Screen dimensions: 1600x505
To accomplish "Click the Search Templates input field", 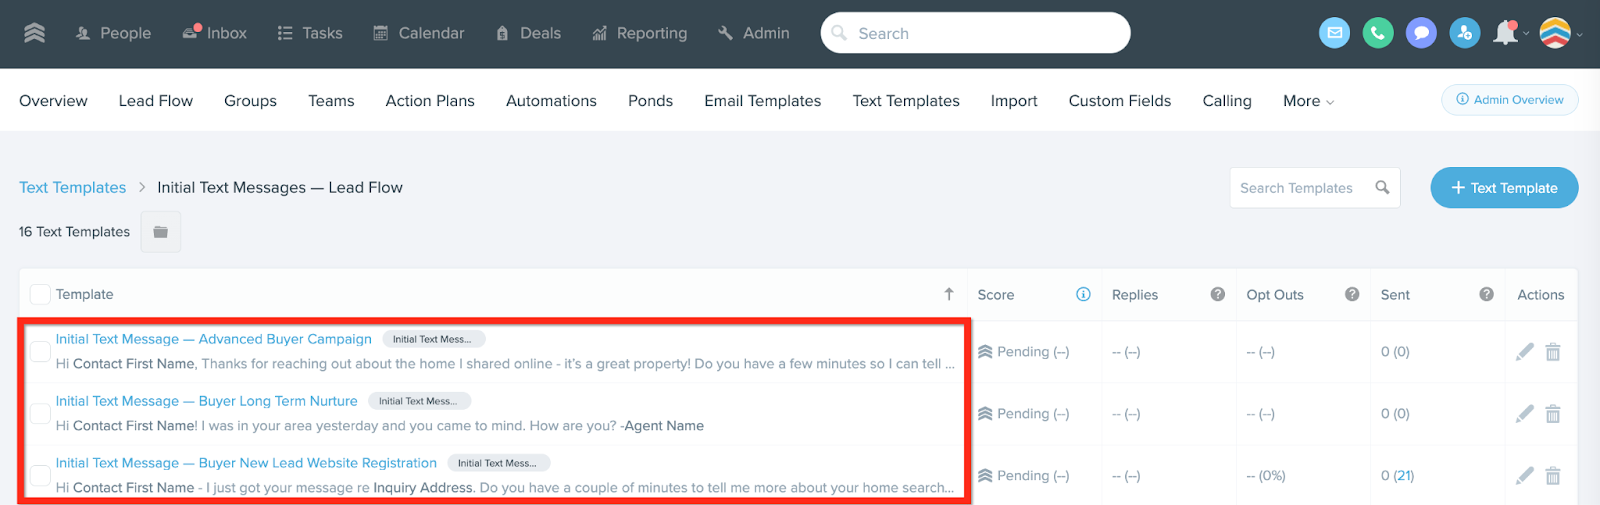I will click(x=1314, y=188).
